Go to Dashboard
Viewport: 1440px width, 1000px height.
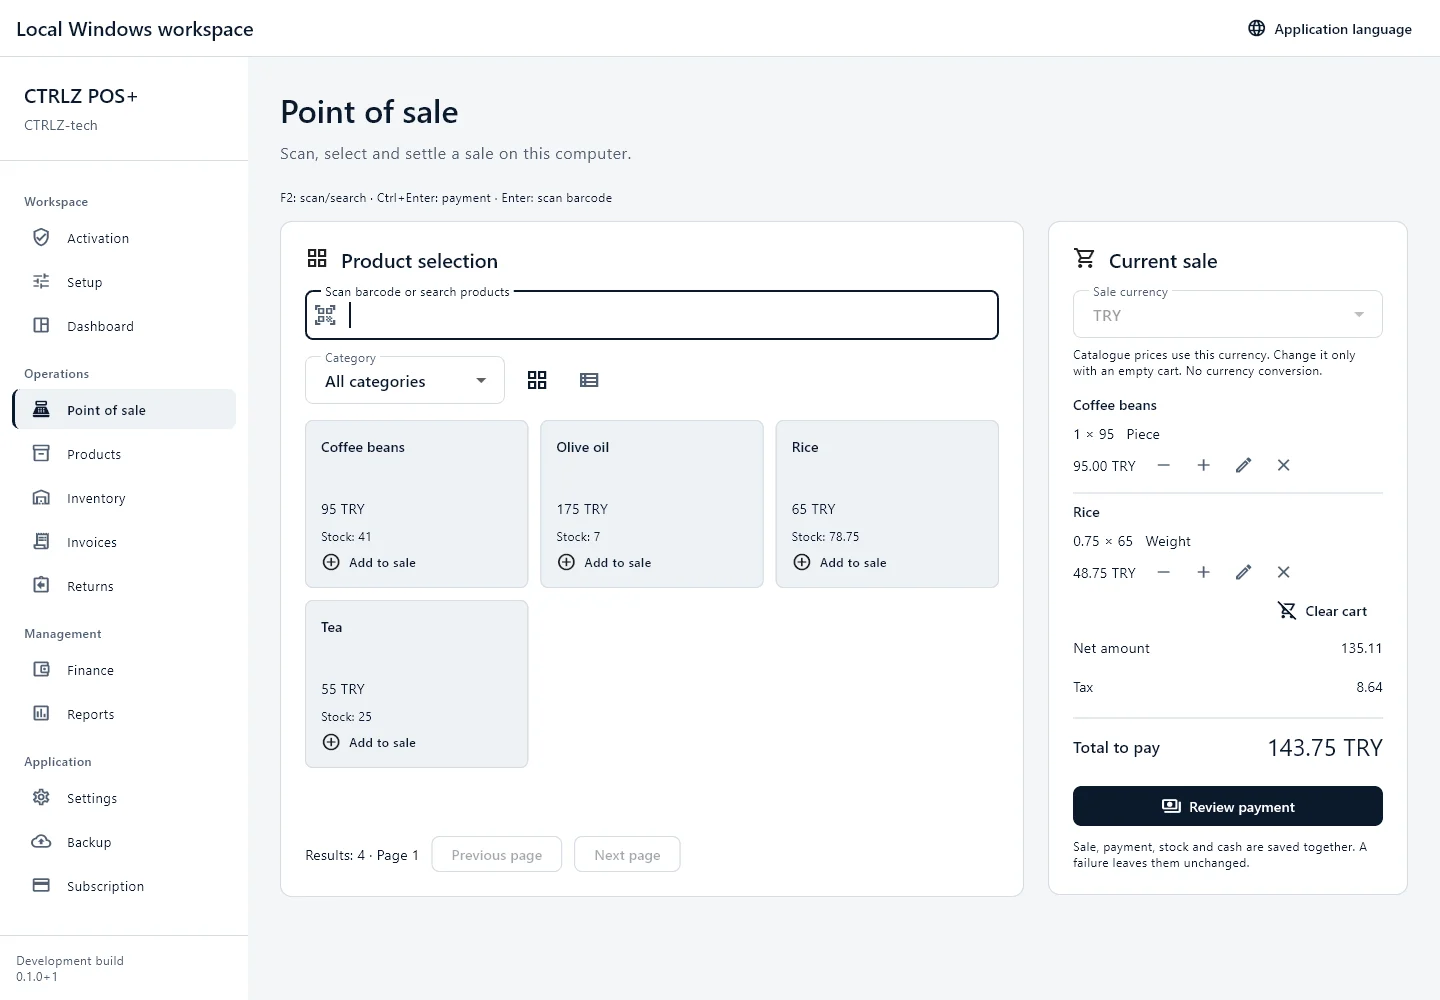(x=124, y=326)
